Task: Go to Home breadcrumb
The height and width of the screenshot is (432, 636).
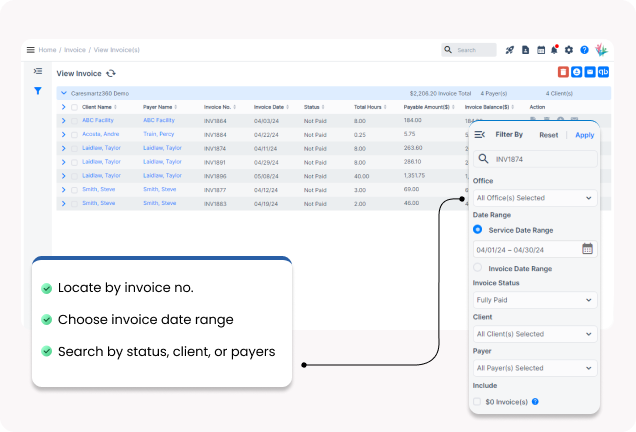Action: tap(47, 50)
